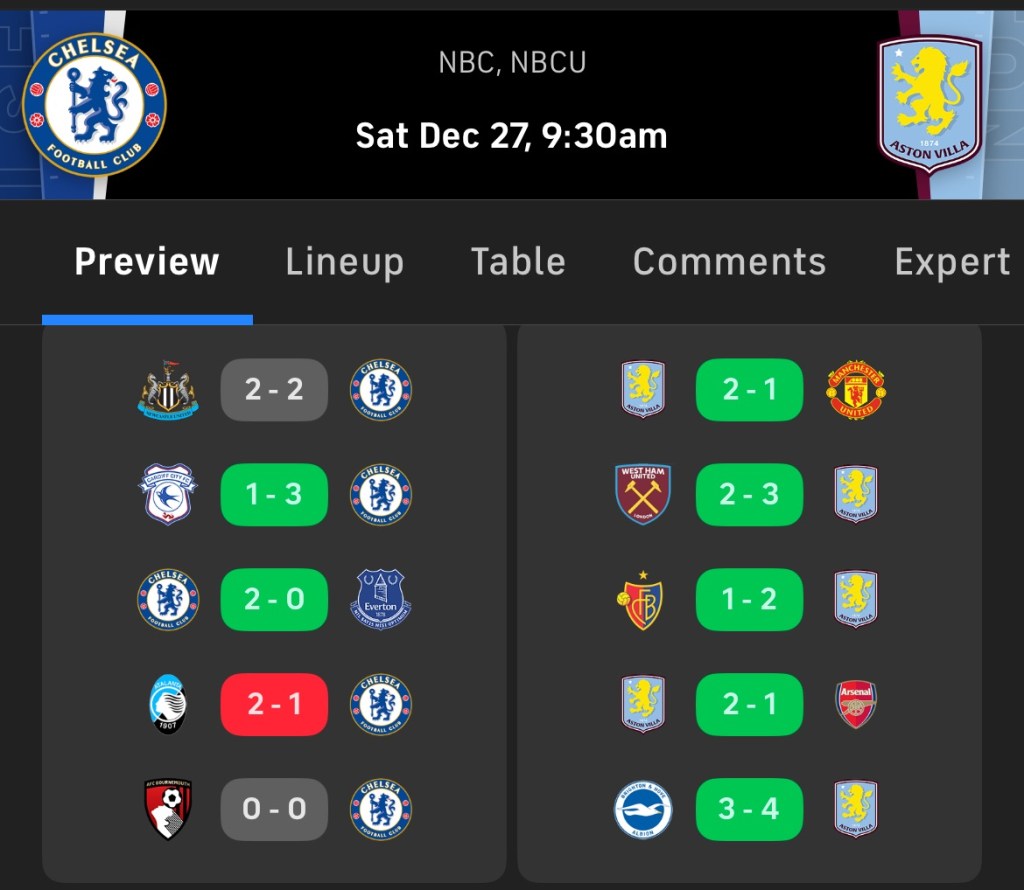1024x890 pixels.
Task: Click the 3-4 Brighton match score
Action: (749, 809)
